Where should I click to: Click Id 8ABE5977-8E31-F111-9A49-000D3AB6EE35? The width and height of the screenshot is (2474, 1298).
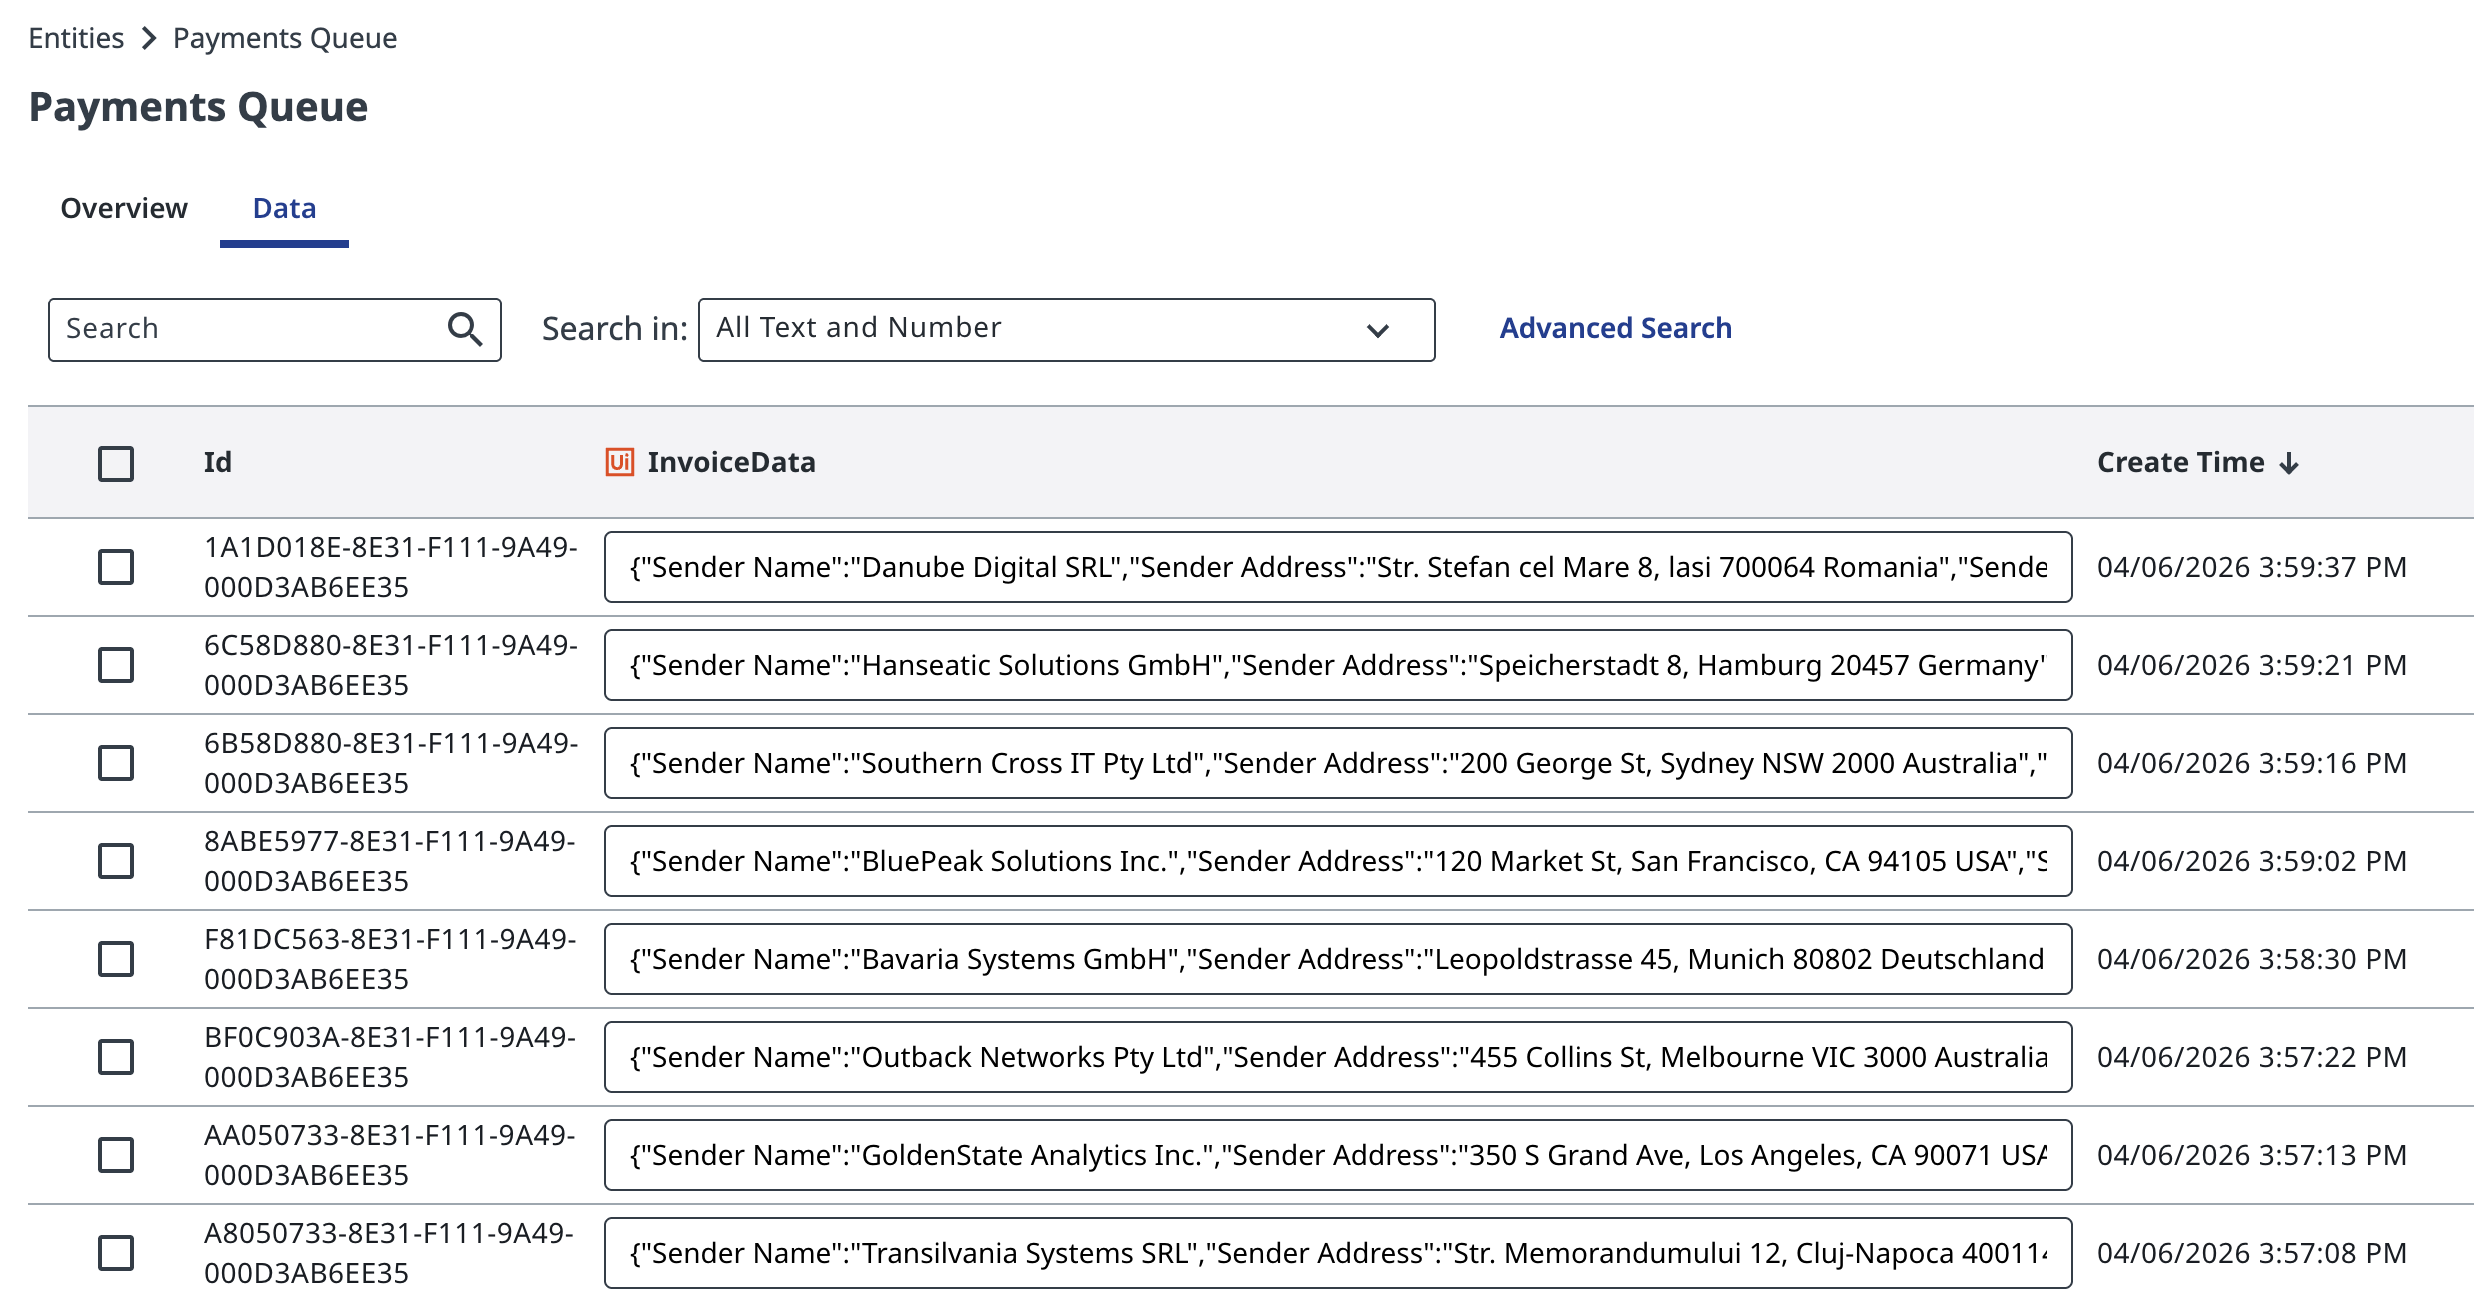click(391, 861)
